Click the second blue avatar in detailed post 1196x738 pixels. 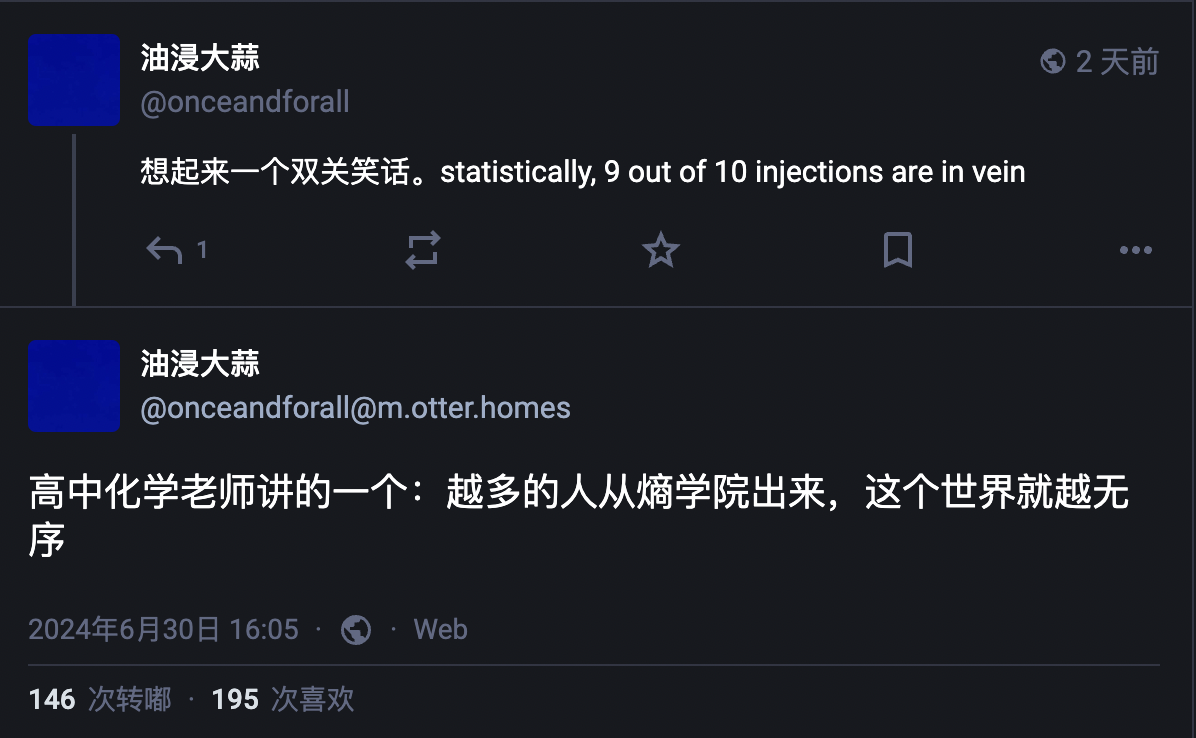point(74,386)
